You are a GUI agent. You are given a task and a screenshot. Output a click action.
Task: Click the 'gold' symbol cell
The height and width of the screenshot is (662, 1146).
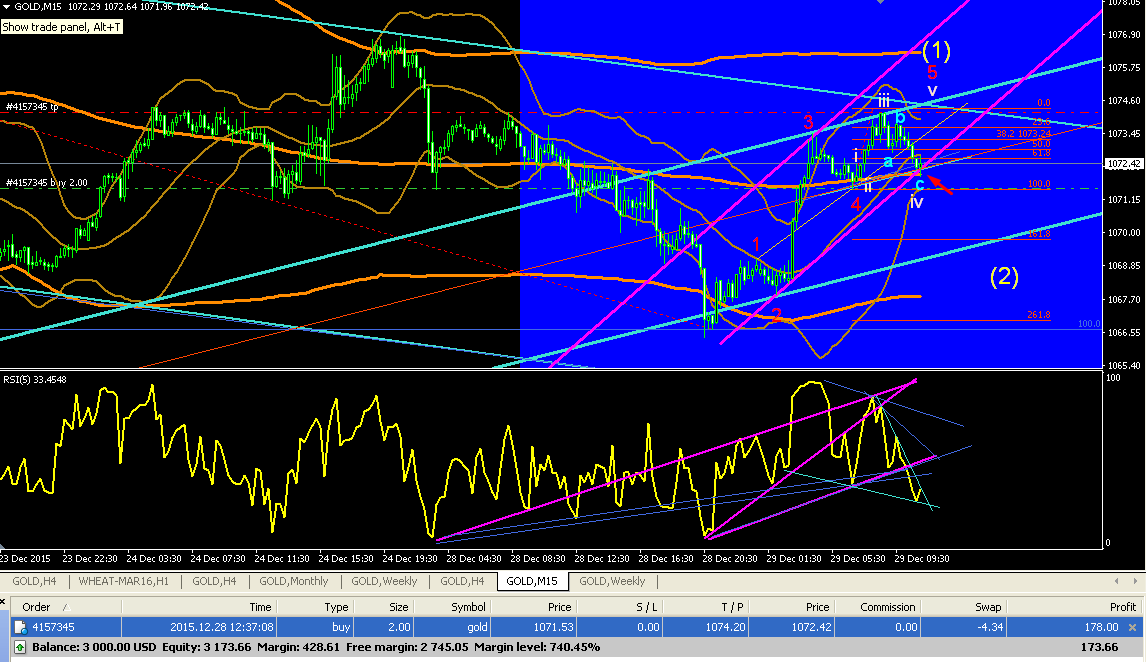point(477,627)
